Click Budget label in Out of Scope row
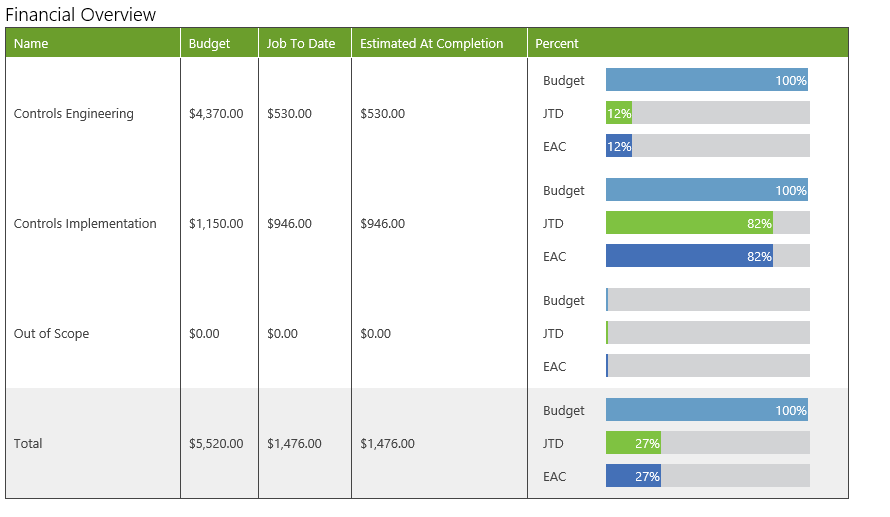 564,301
